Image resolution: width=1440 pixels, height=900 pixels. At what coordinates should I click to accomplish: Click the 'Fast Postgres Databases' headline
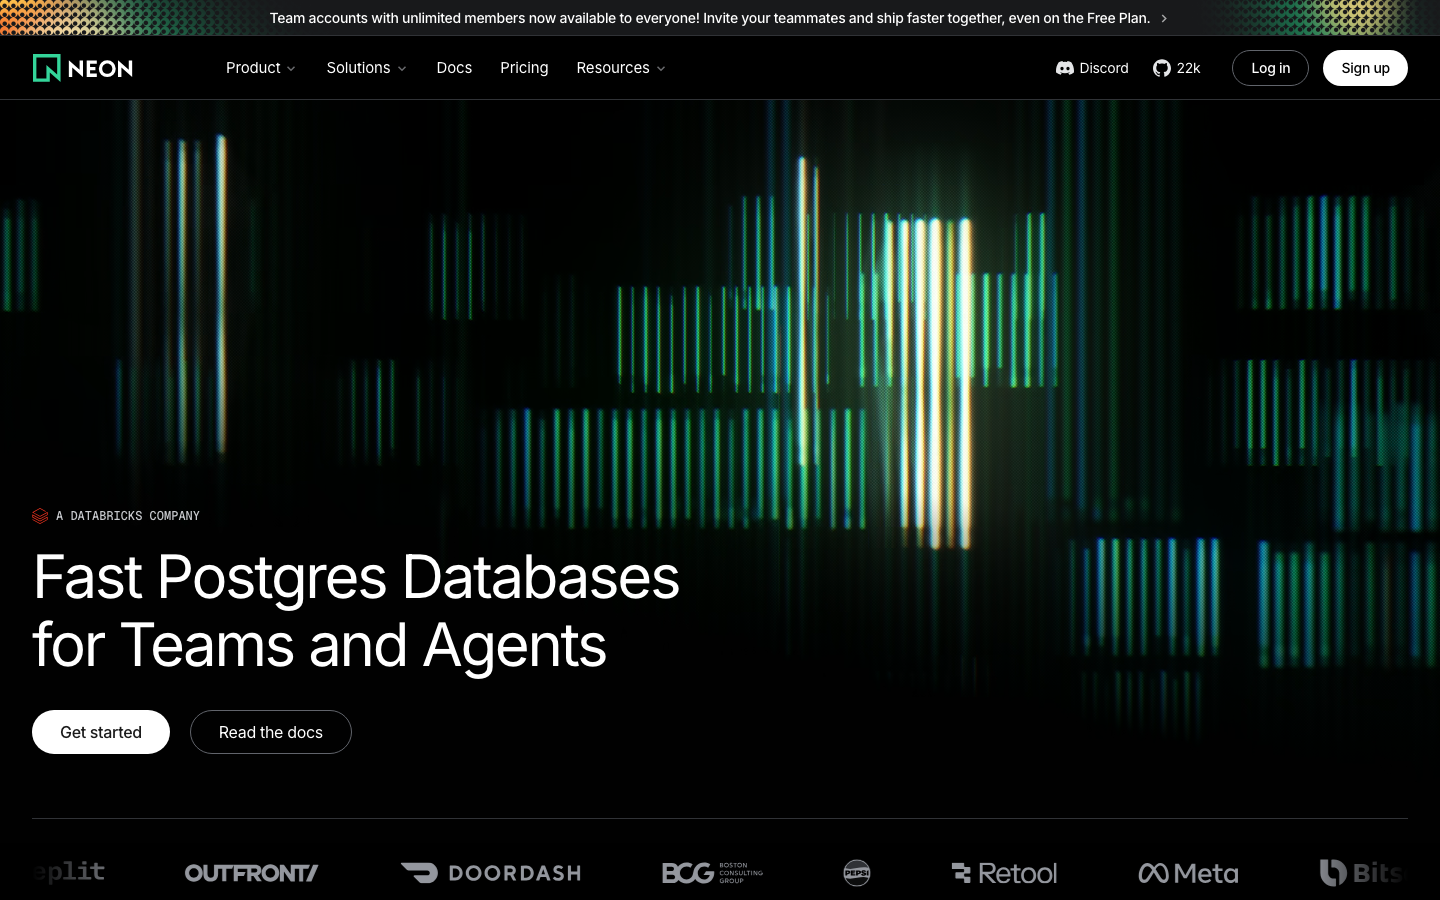click(356, 577)
